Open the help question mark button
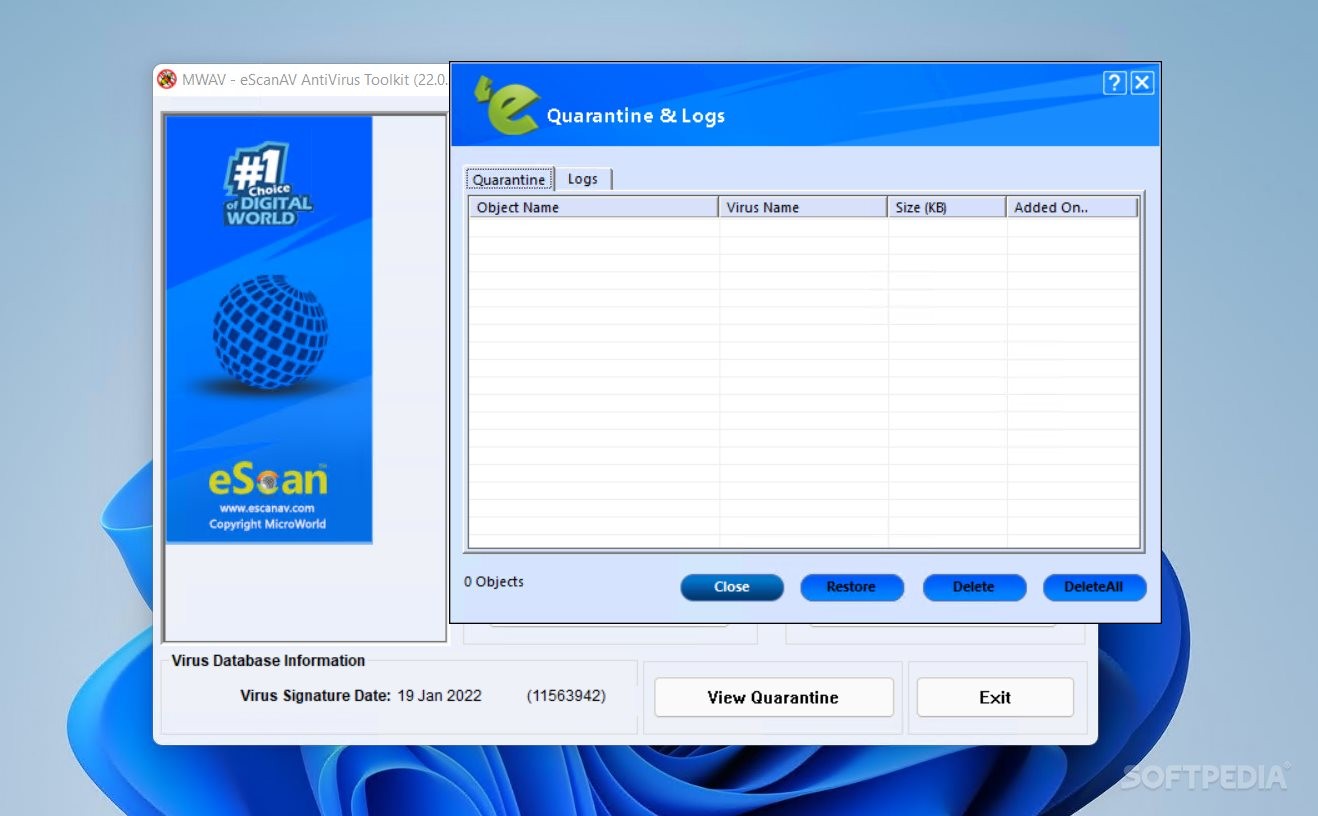The width and height of the screenshot is (1318, 816). [1114, 83]
